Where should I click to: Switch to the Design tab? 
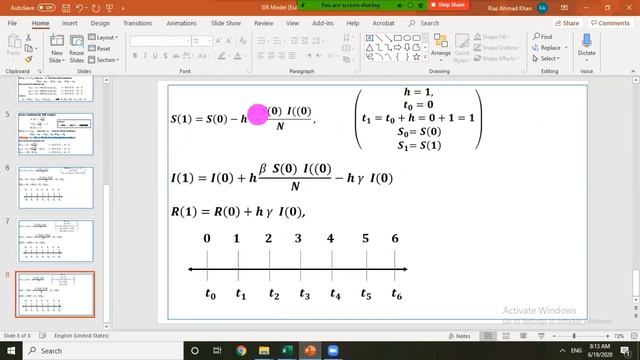pyautogui.click(x=100, y=23)
